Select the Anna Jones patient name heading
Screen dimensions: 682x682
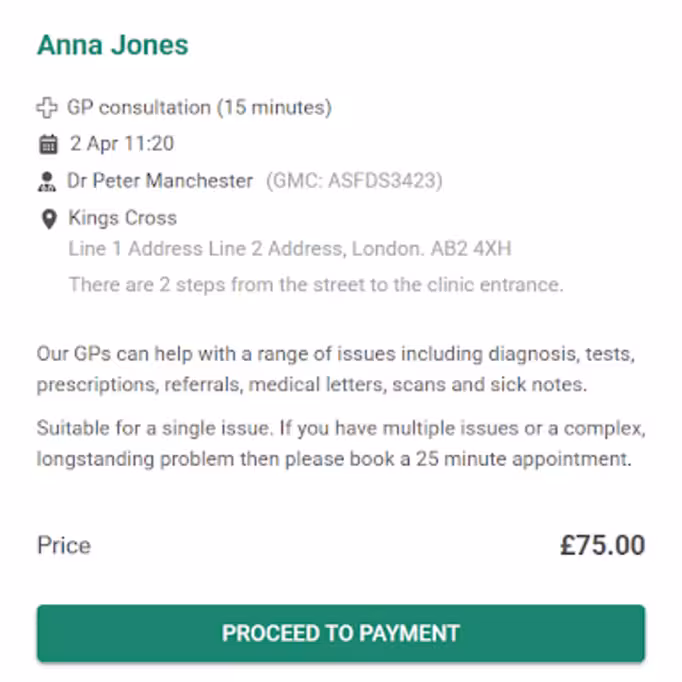(x=112, y=45)
